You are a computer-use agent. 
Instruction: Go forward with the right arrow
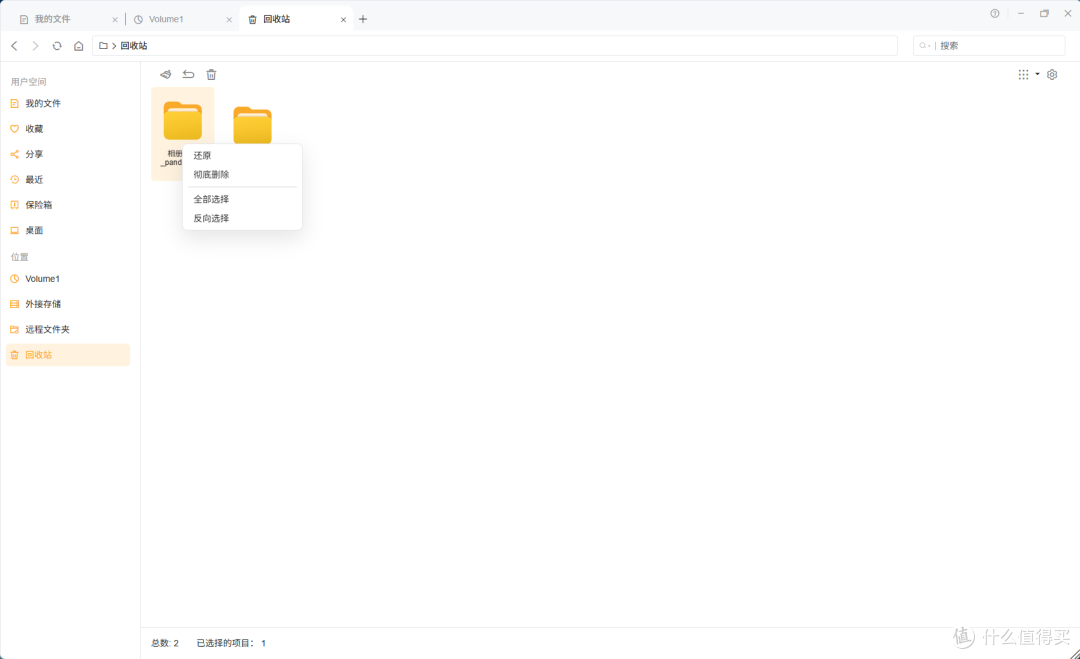click(x=35, y=46)
